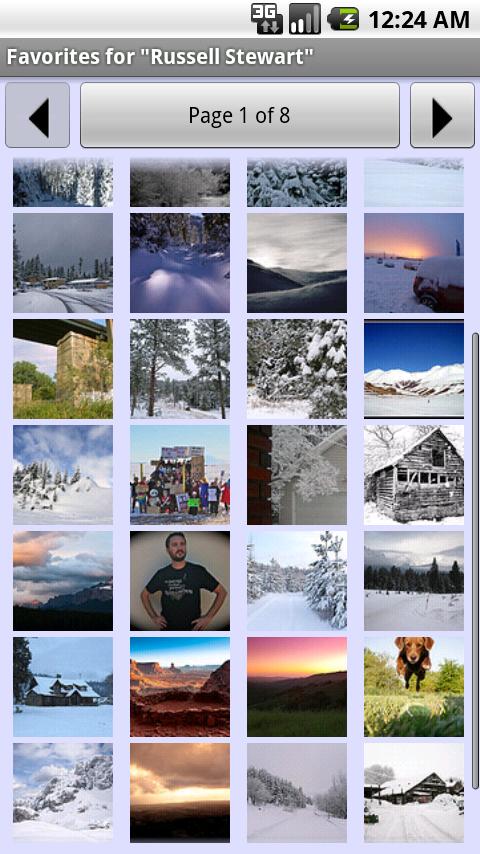Open photo of crowd holding protest signs
480x854 pixels.
pyautogui.click(x=180, y=475)
